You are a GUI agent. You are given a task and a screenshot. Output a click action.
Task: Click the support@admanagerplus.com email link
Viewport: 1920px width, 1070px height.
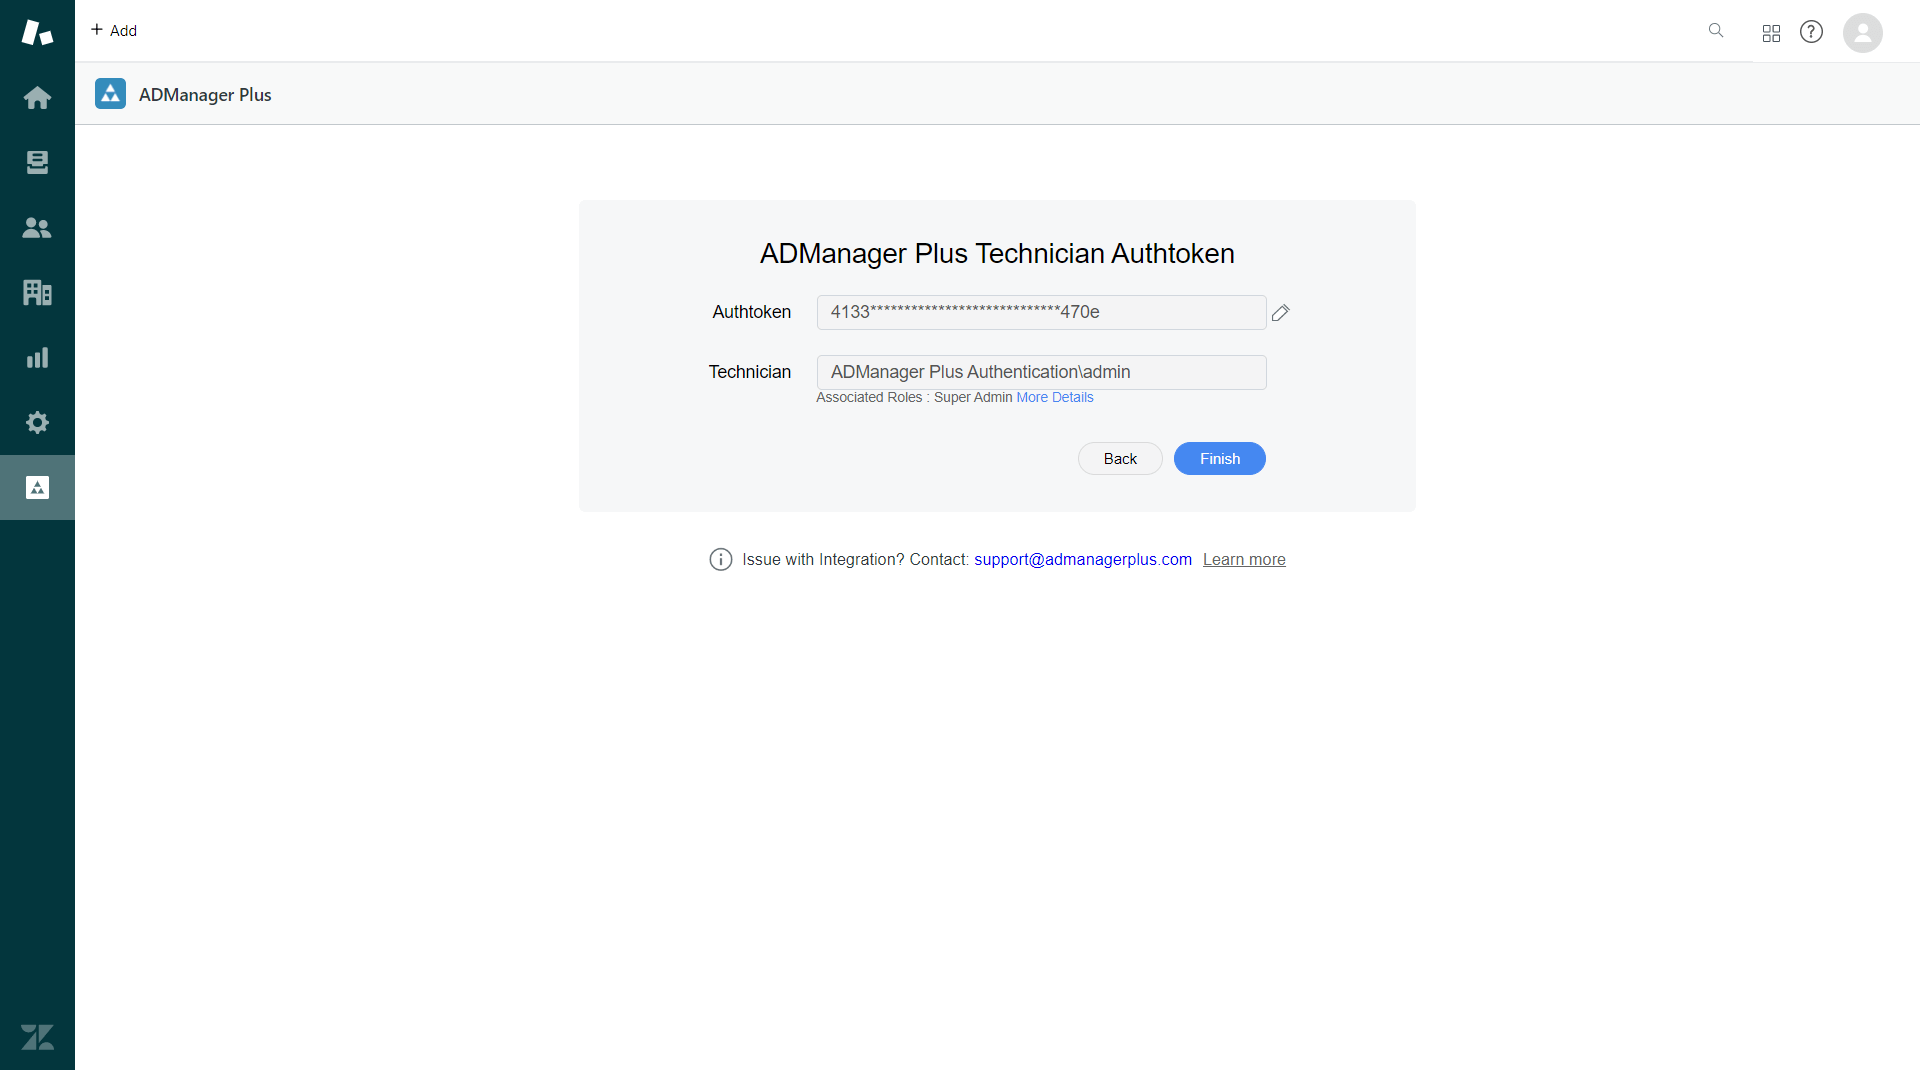click(x=1082, y=559)
